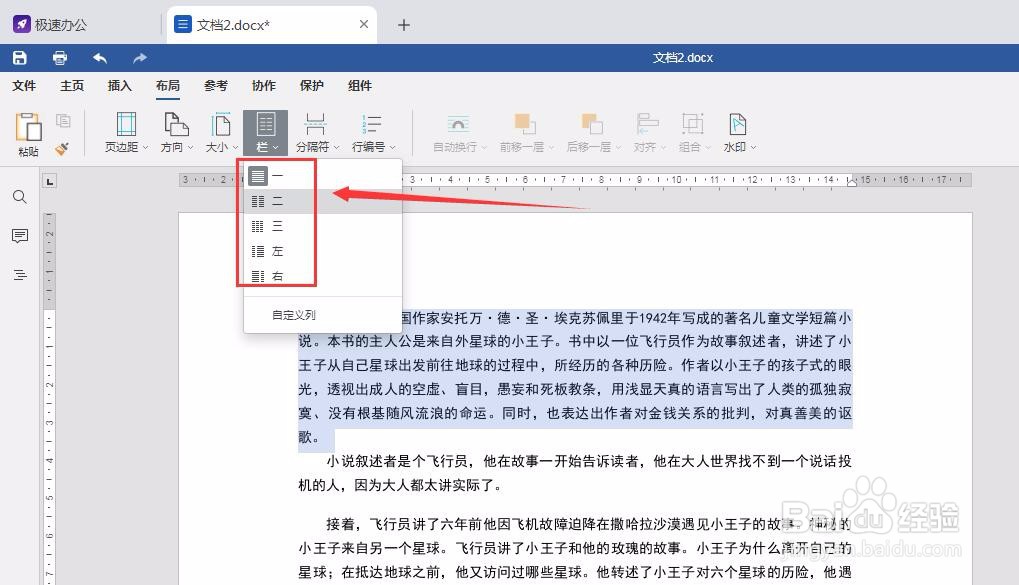Viewport: 1019px width, 585px height.
Task: Click the Print icon
Action: [x=60, y=58]
